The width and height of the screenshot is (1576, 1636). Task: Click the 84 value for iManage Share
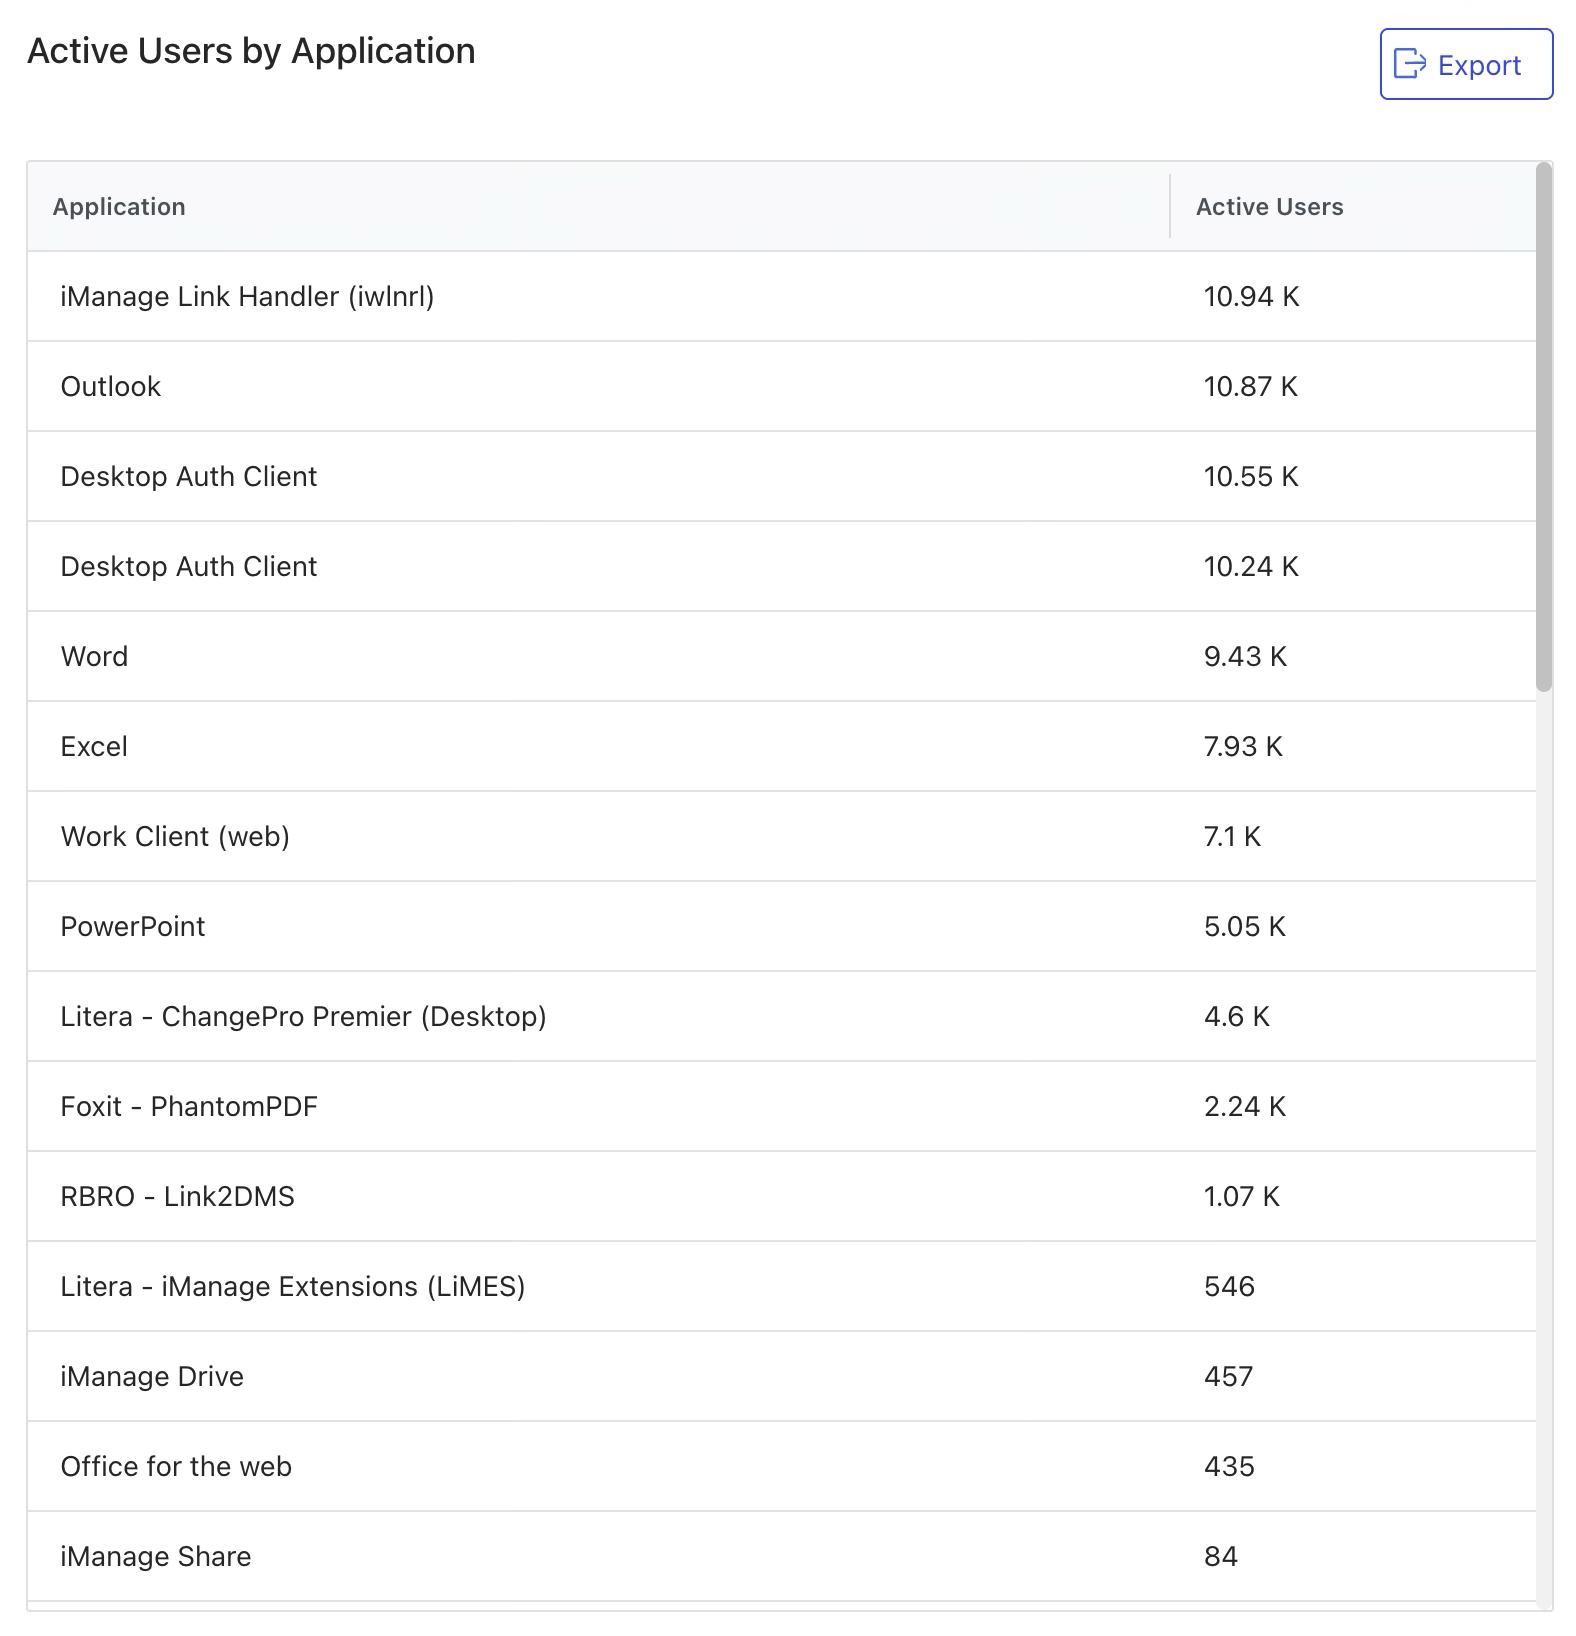[1220, 1557]
